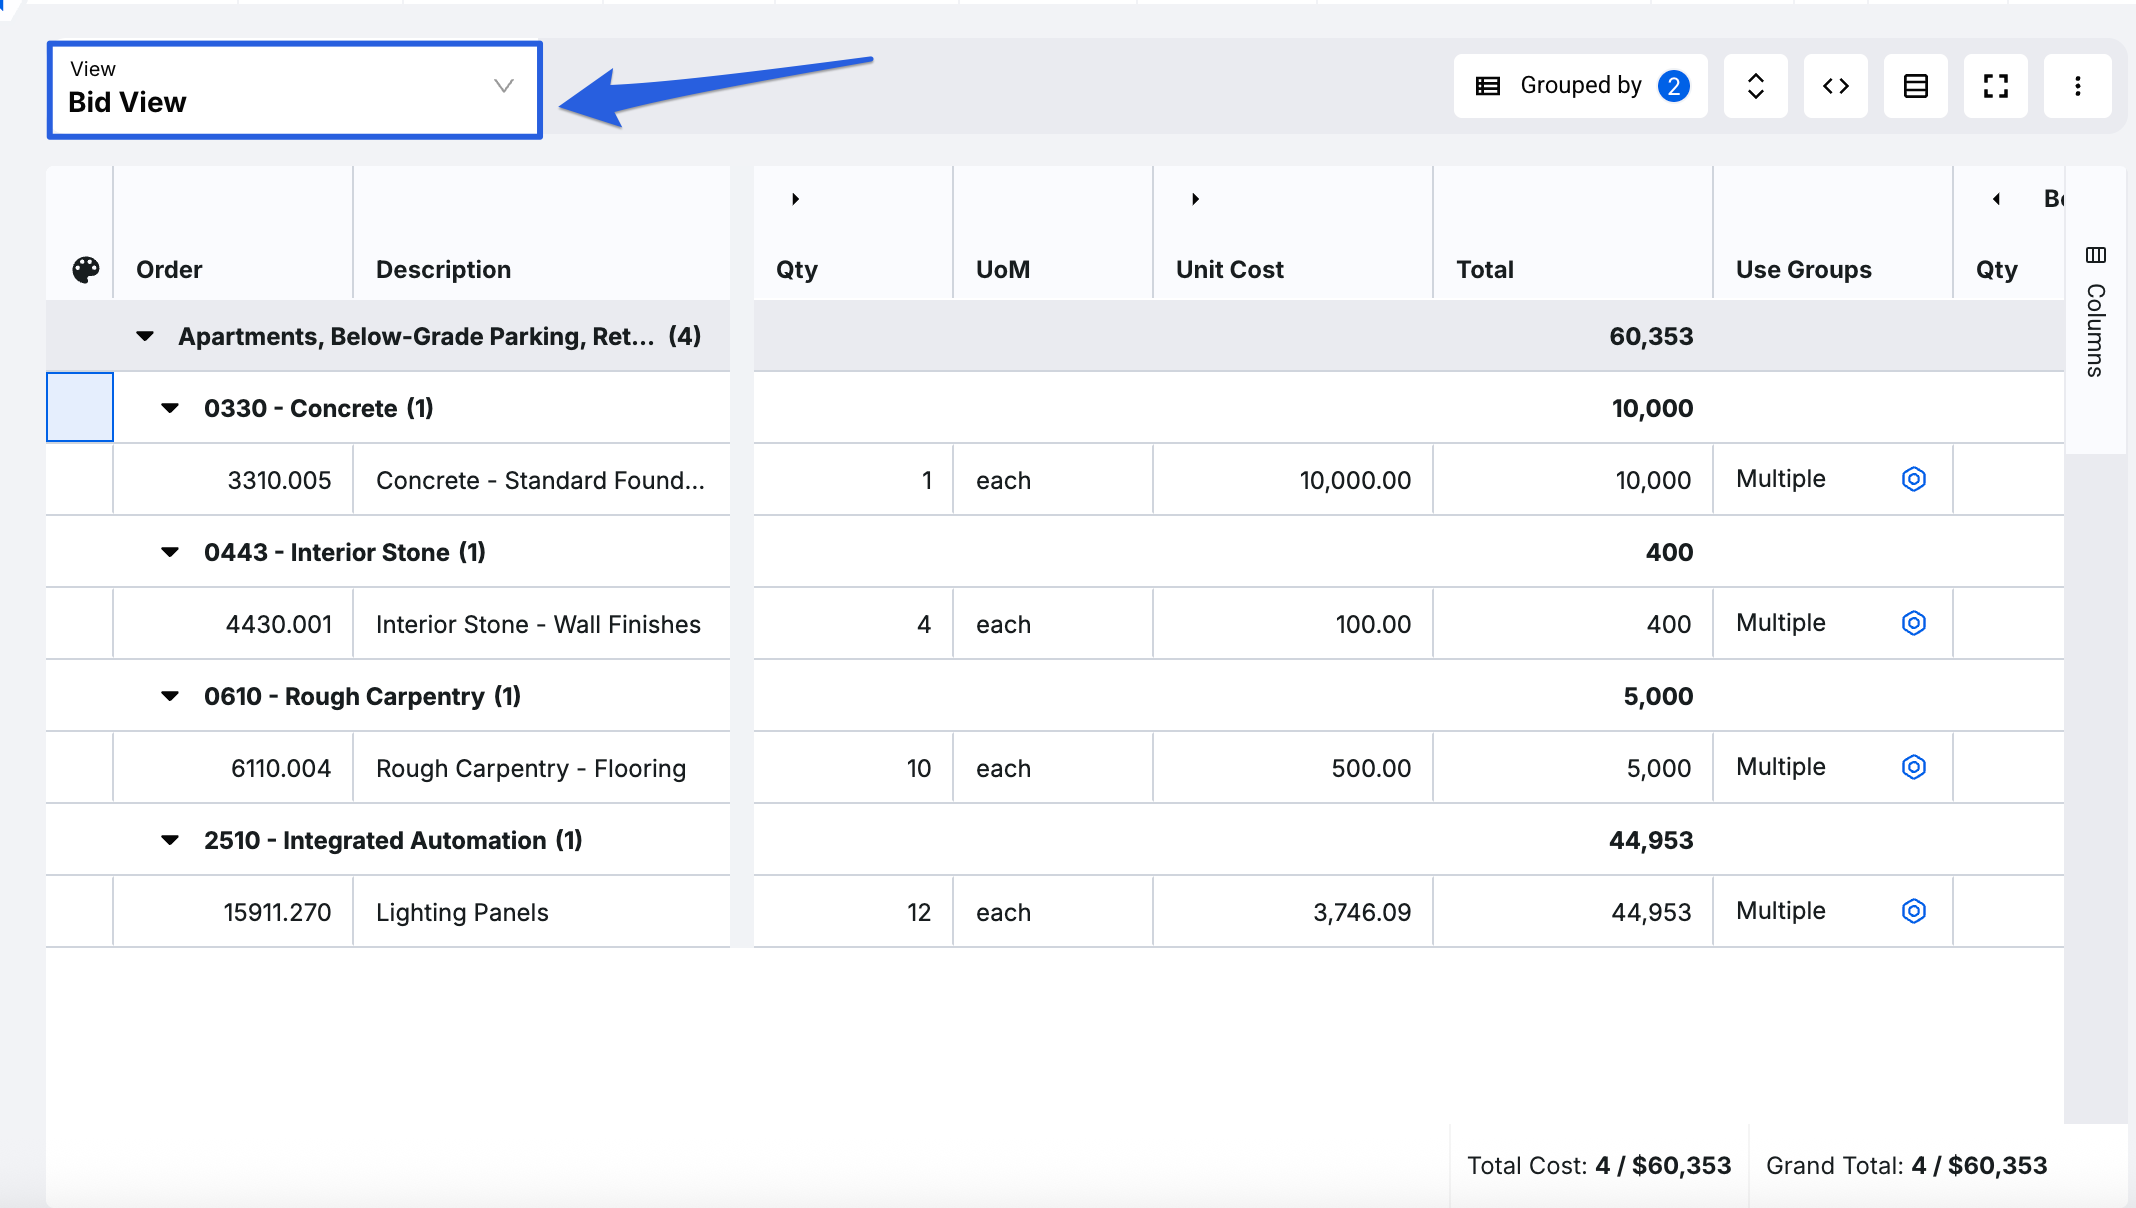This screenshot has height=1208, width=2136.
Task: Click the row density icon in toolbar
Action: [x=1915, y=86]
